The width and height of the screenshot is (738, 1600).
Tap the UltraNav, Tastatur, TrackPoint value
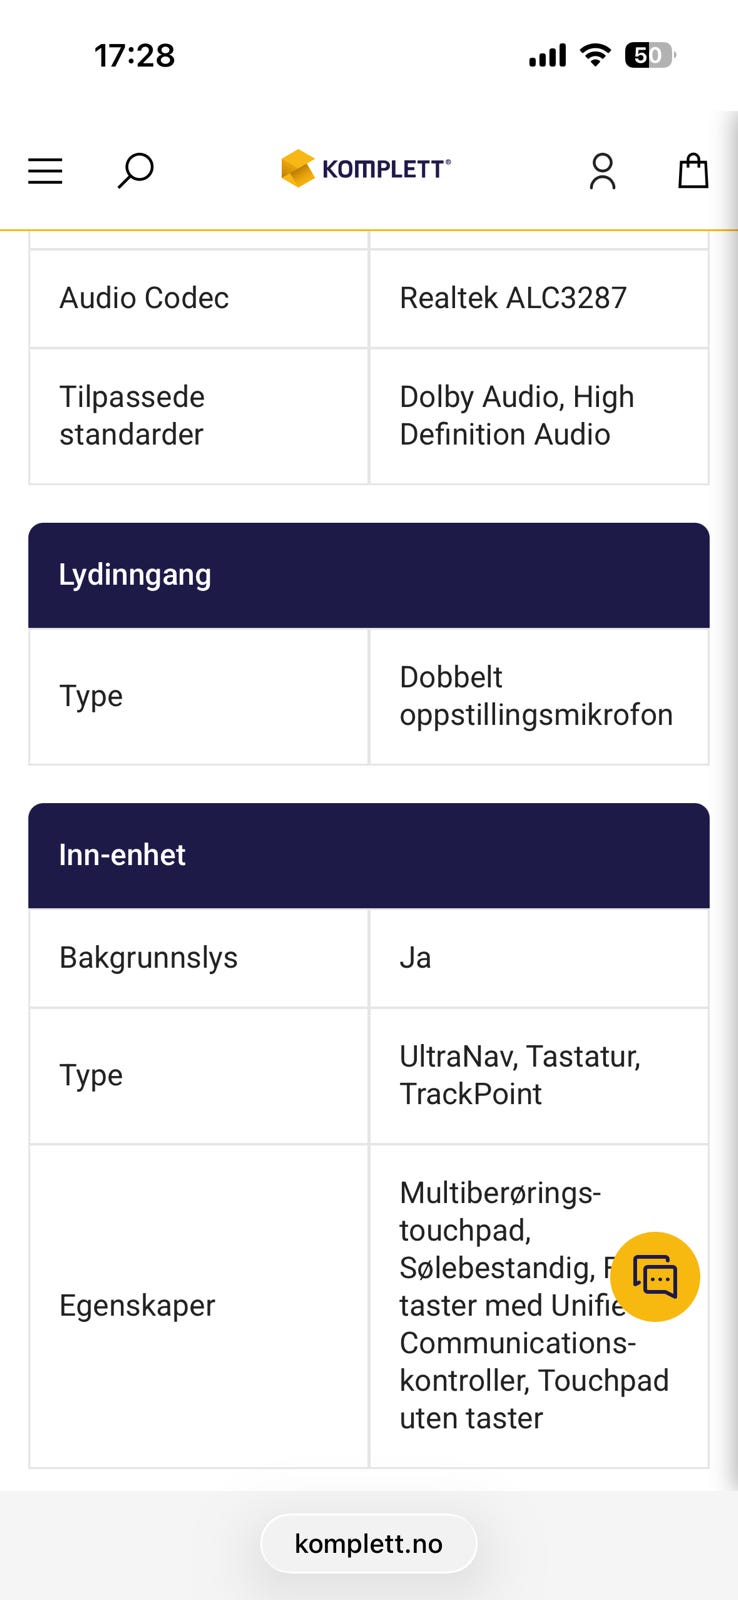520,1075
